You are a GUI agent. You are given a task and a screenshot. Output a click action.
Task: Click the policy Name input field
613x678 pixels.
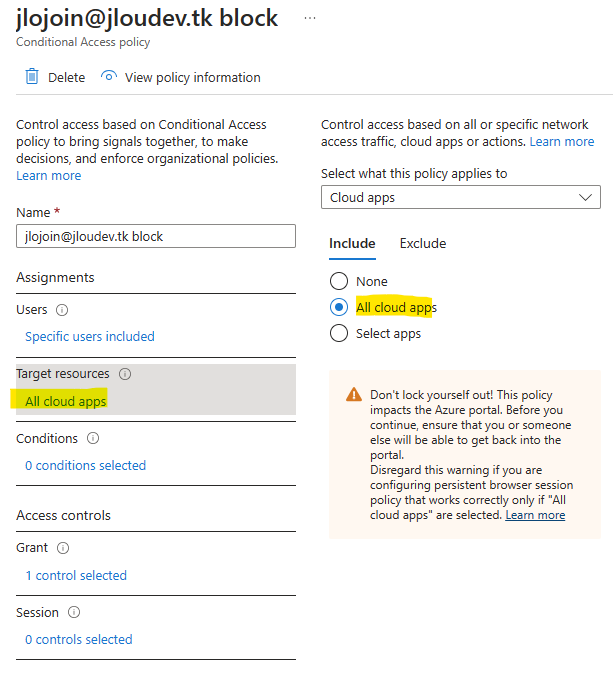pyautogui.click(x=156, y=236)
